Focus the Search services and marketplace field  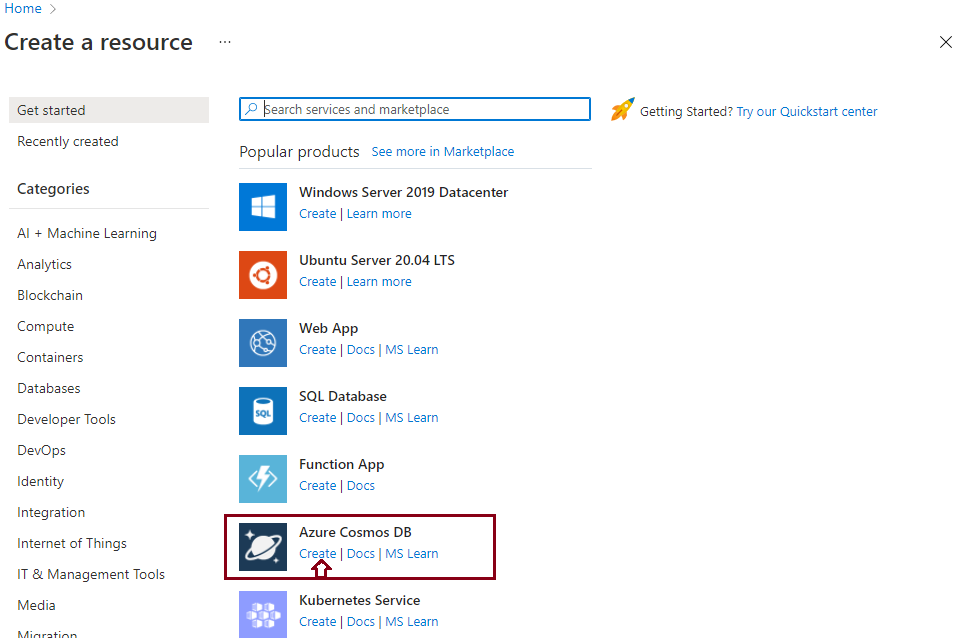[x=414, y=109]
